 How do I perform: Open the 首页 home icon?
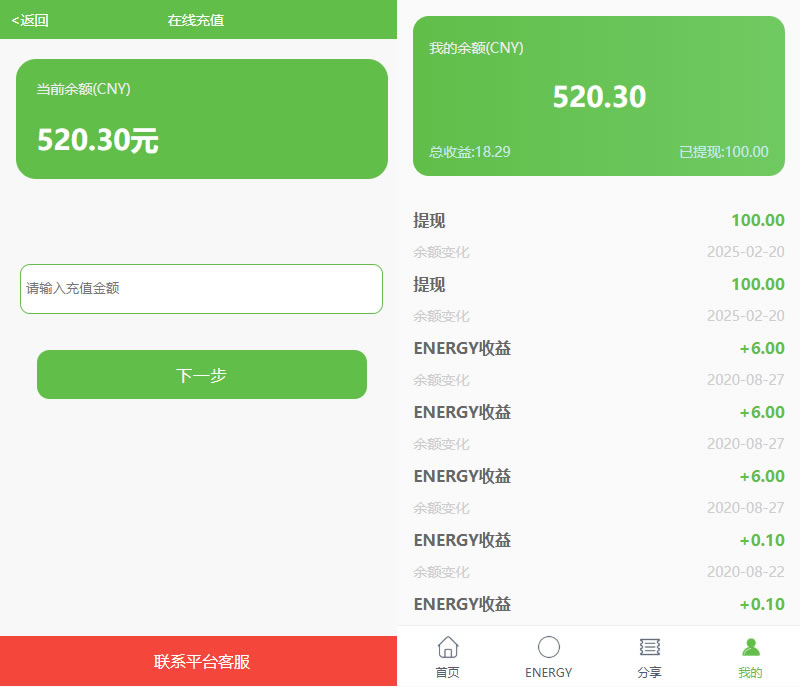tap(447, 647)
